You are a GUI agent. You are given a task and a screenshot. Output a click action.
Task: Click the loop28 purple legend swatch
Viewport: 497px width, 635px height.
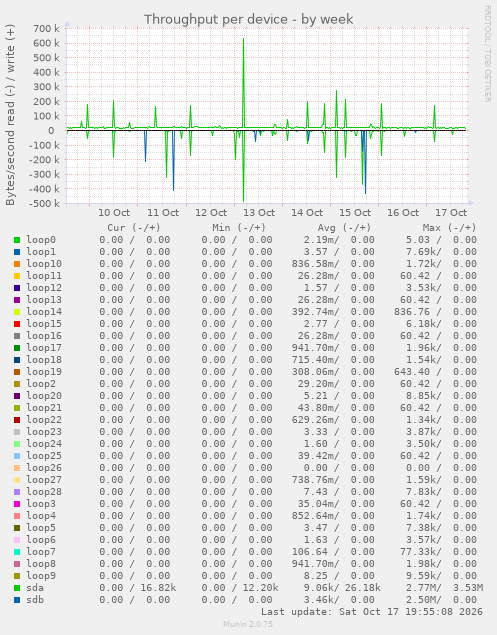(17, 492)
